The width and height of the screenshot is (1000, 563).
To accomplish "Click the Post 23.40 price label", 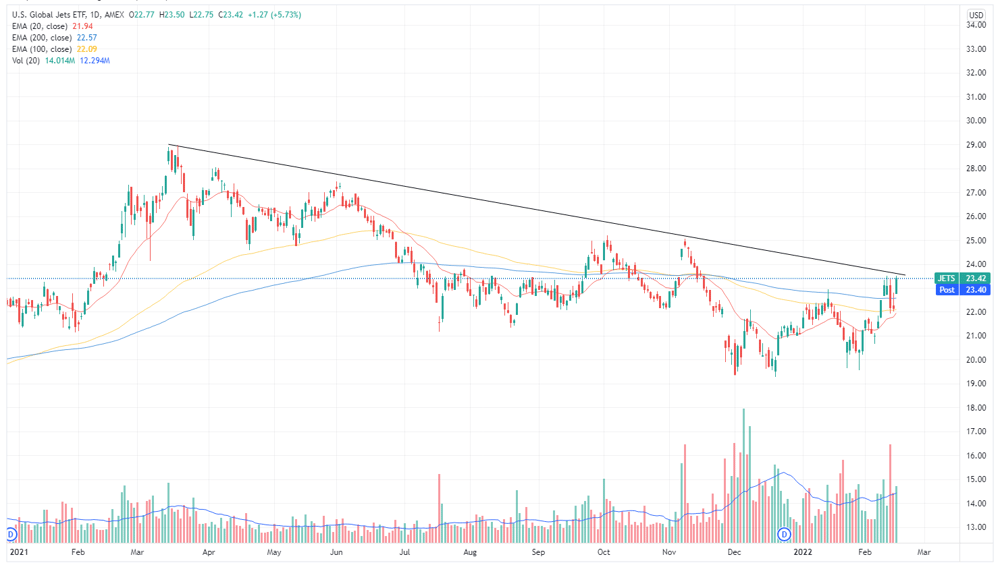I will (x=962, y=289).
